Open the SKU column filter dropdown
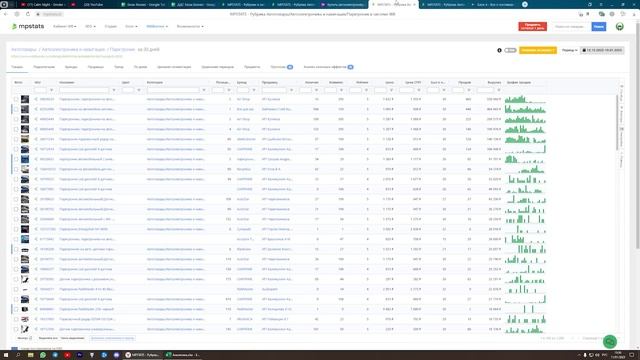 tap(51, 90)
